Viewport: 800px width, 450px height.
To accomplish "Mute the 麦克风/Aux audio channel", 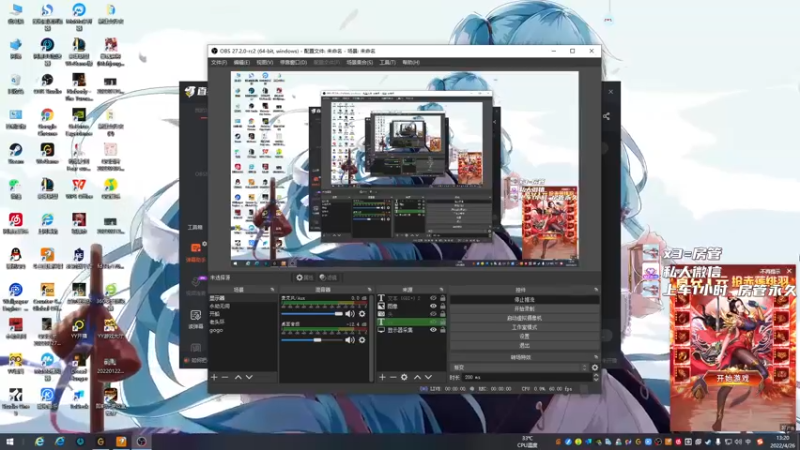I will (x=349, y=314).
